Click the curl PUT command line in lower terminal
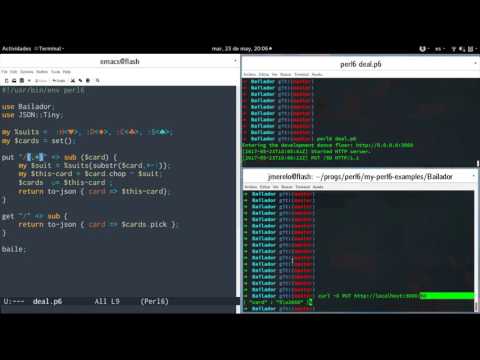The image size is (480, 360). pos(372,296)
